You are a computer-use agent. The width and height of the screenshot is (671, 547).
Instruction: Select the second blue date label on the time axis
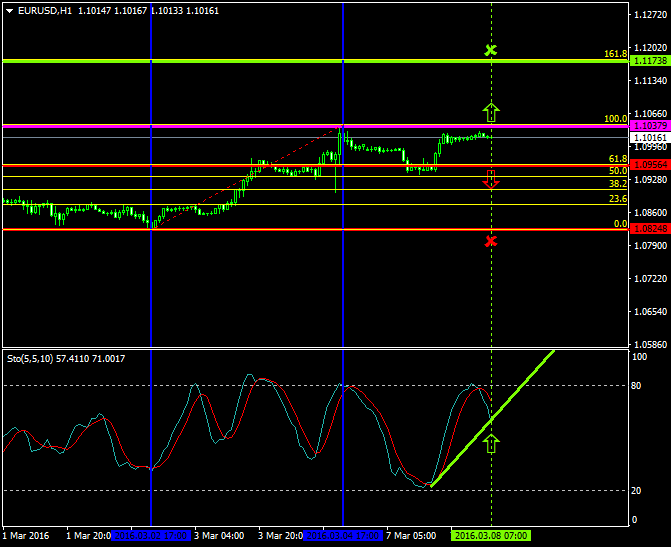point(343,536)
